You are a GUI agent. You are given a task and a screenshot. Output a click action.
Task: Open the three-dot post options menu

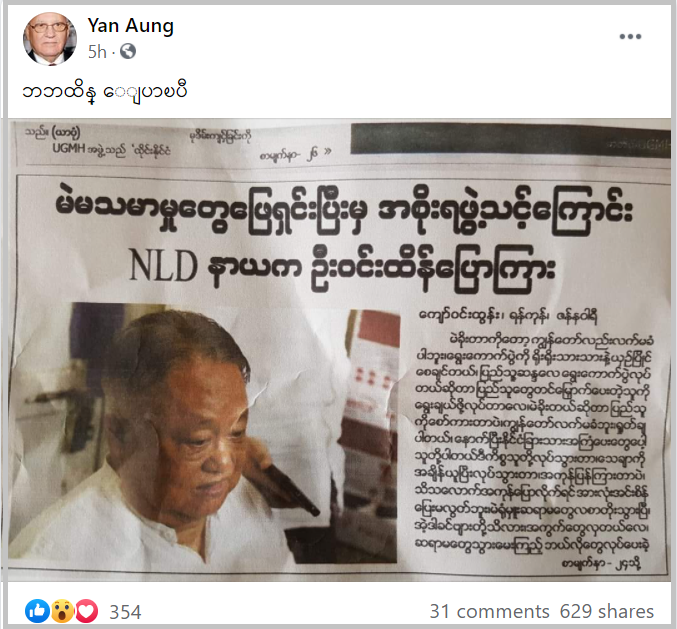[630, 37]
